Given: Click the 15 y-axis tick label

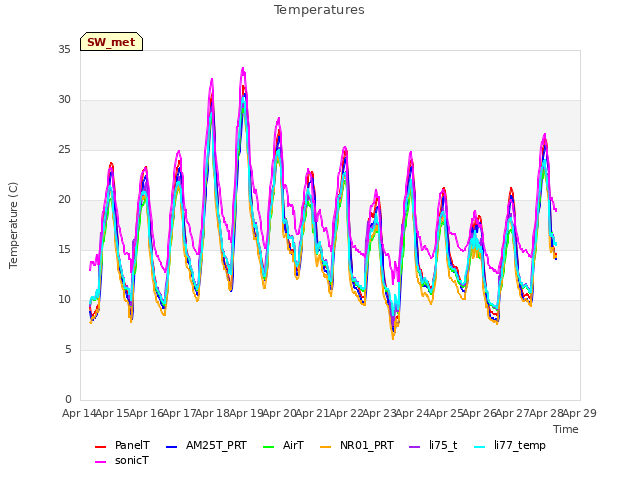Looking at the screenshot, I should tap(64, 250).
